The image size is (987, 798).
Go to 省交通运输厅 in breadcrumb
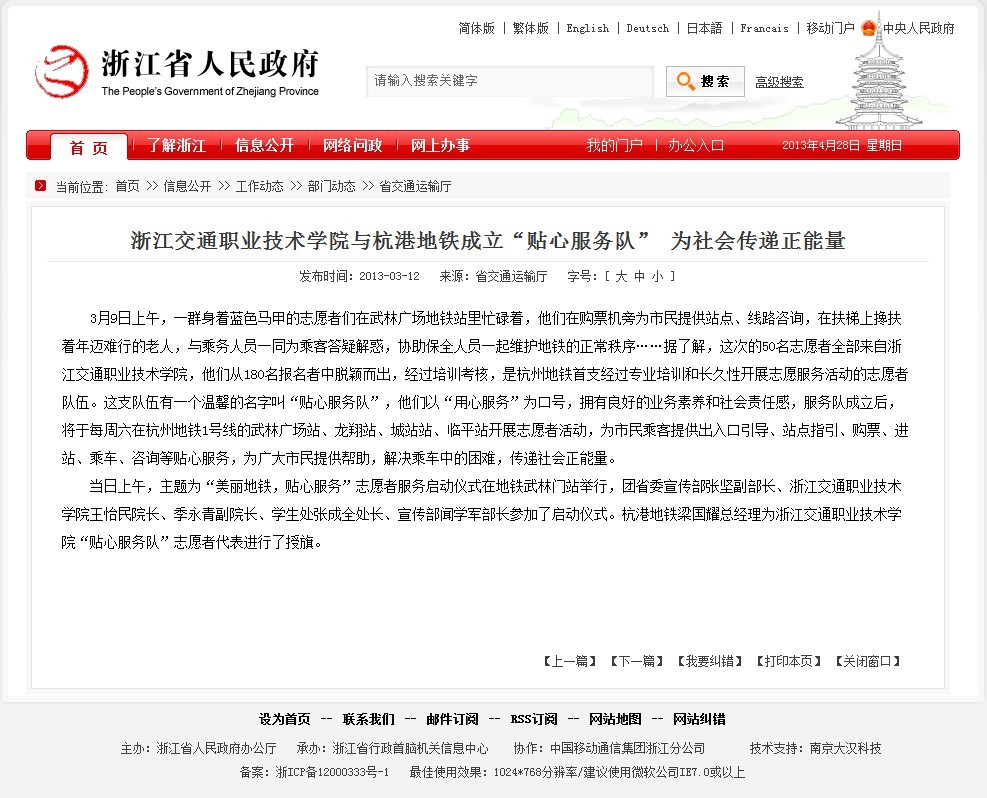(415, 186)
